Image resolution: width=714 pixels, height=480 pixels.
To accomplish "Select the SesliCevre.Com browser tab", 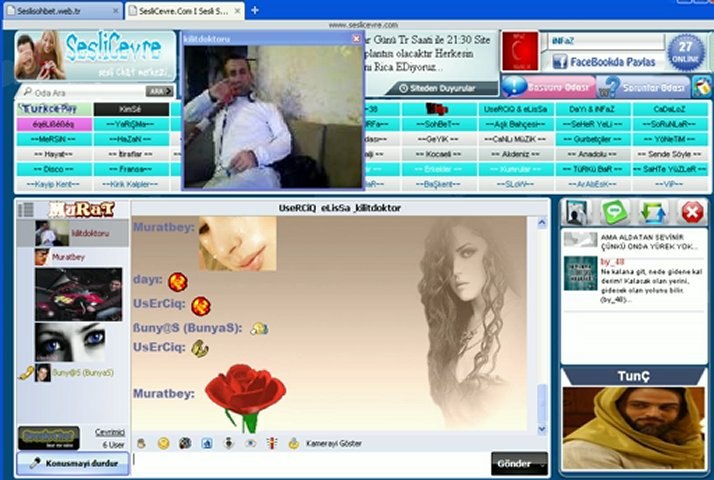I will (x=182, y=10).
